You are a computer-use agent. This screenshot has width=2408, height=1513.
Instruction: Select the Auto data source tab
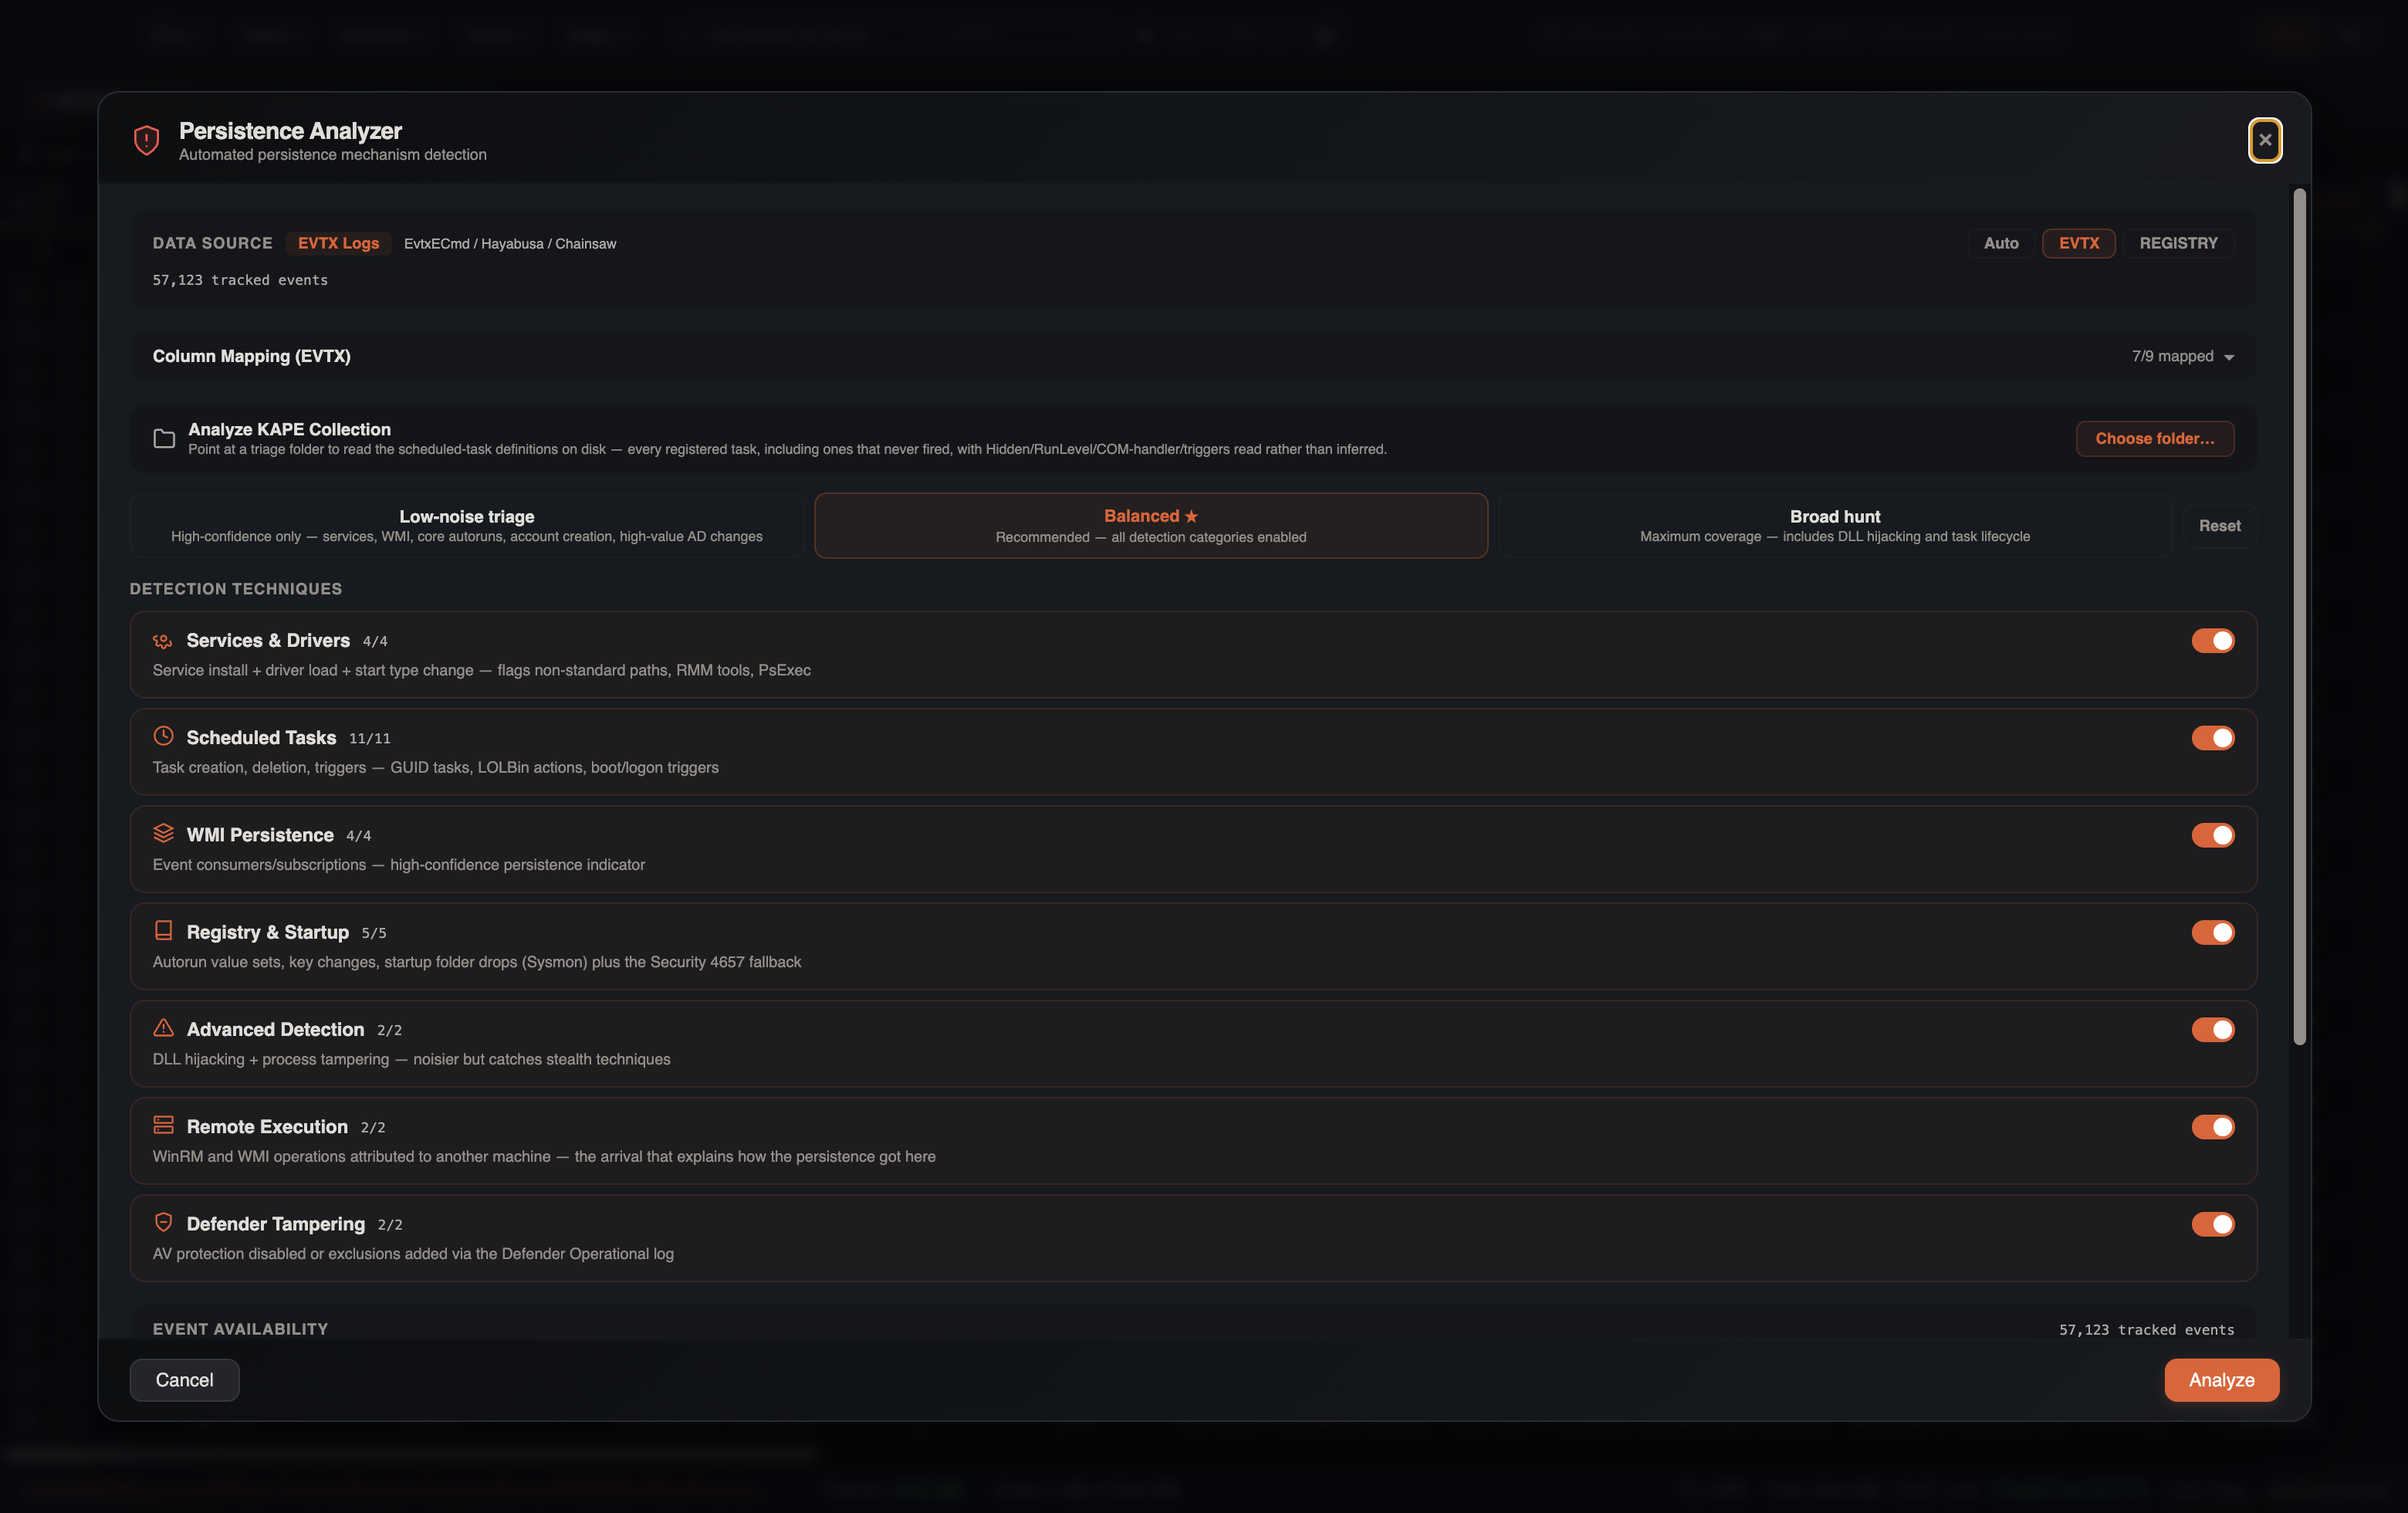[x=2001, y=243]
